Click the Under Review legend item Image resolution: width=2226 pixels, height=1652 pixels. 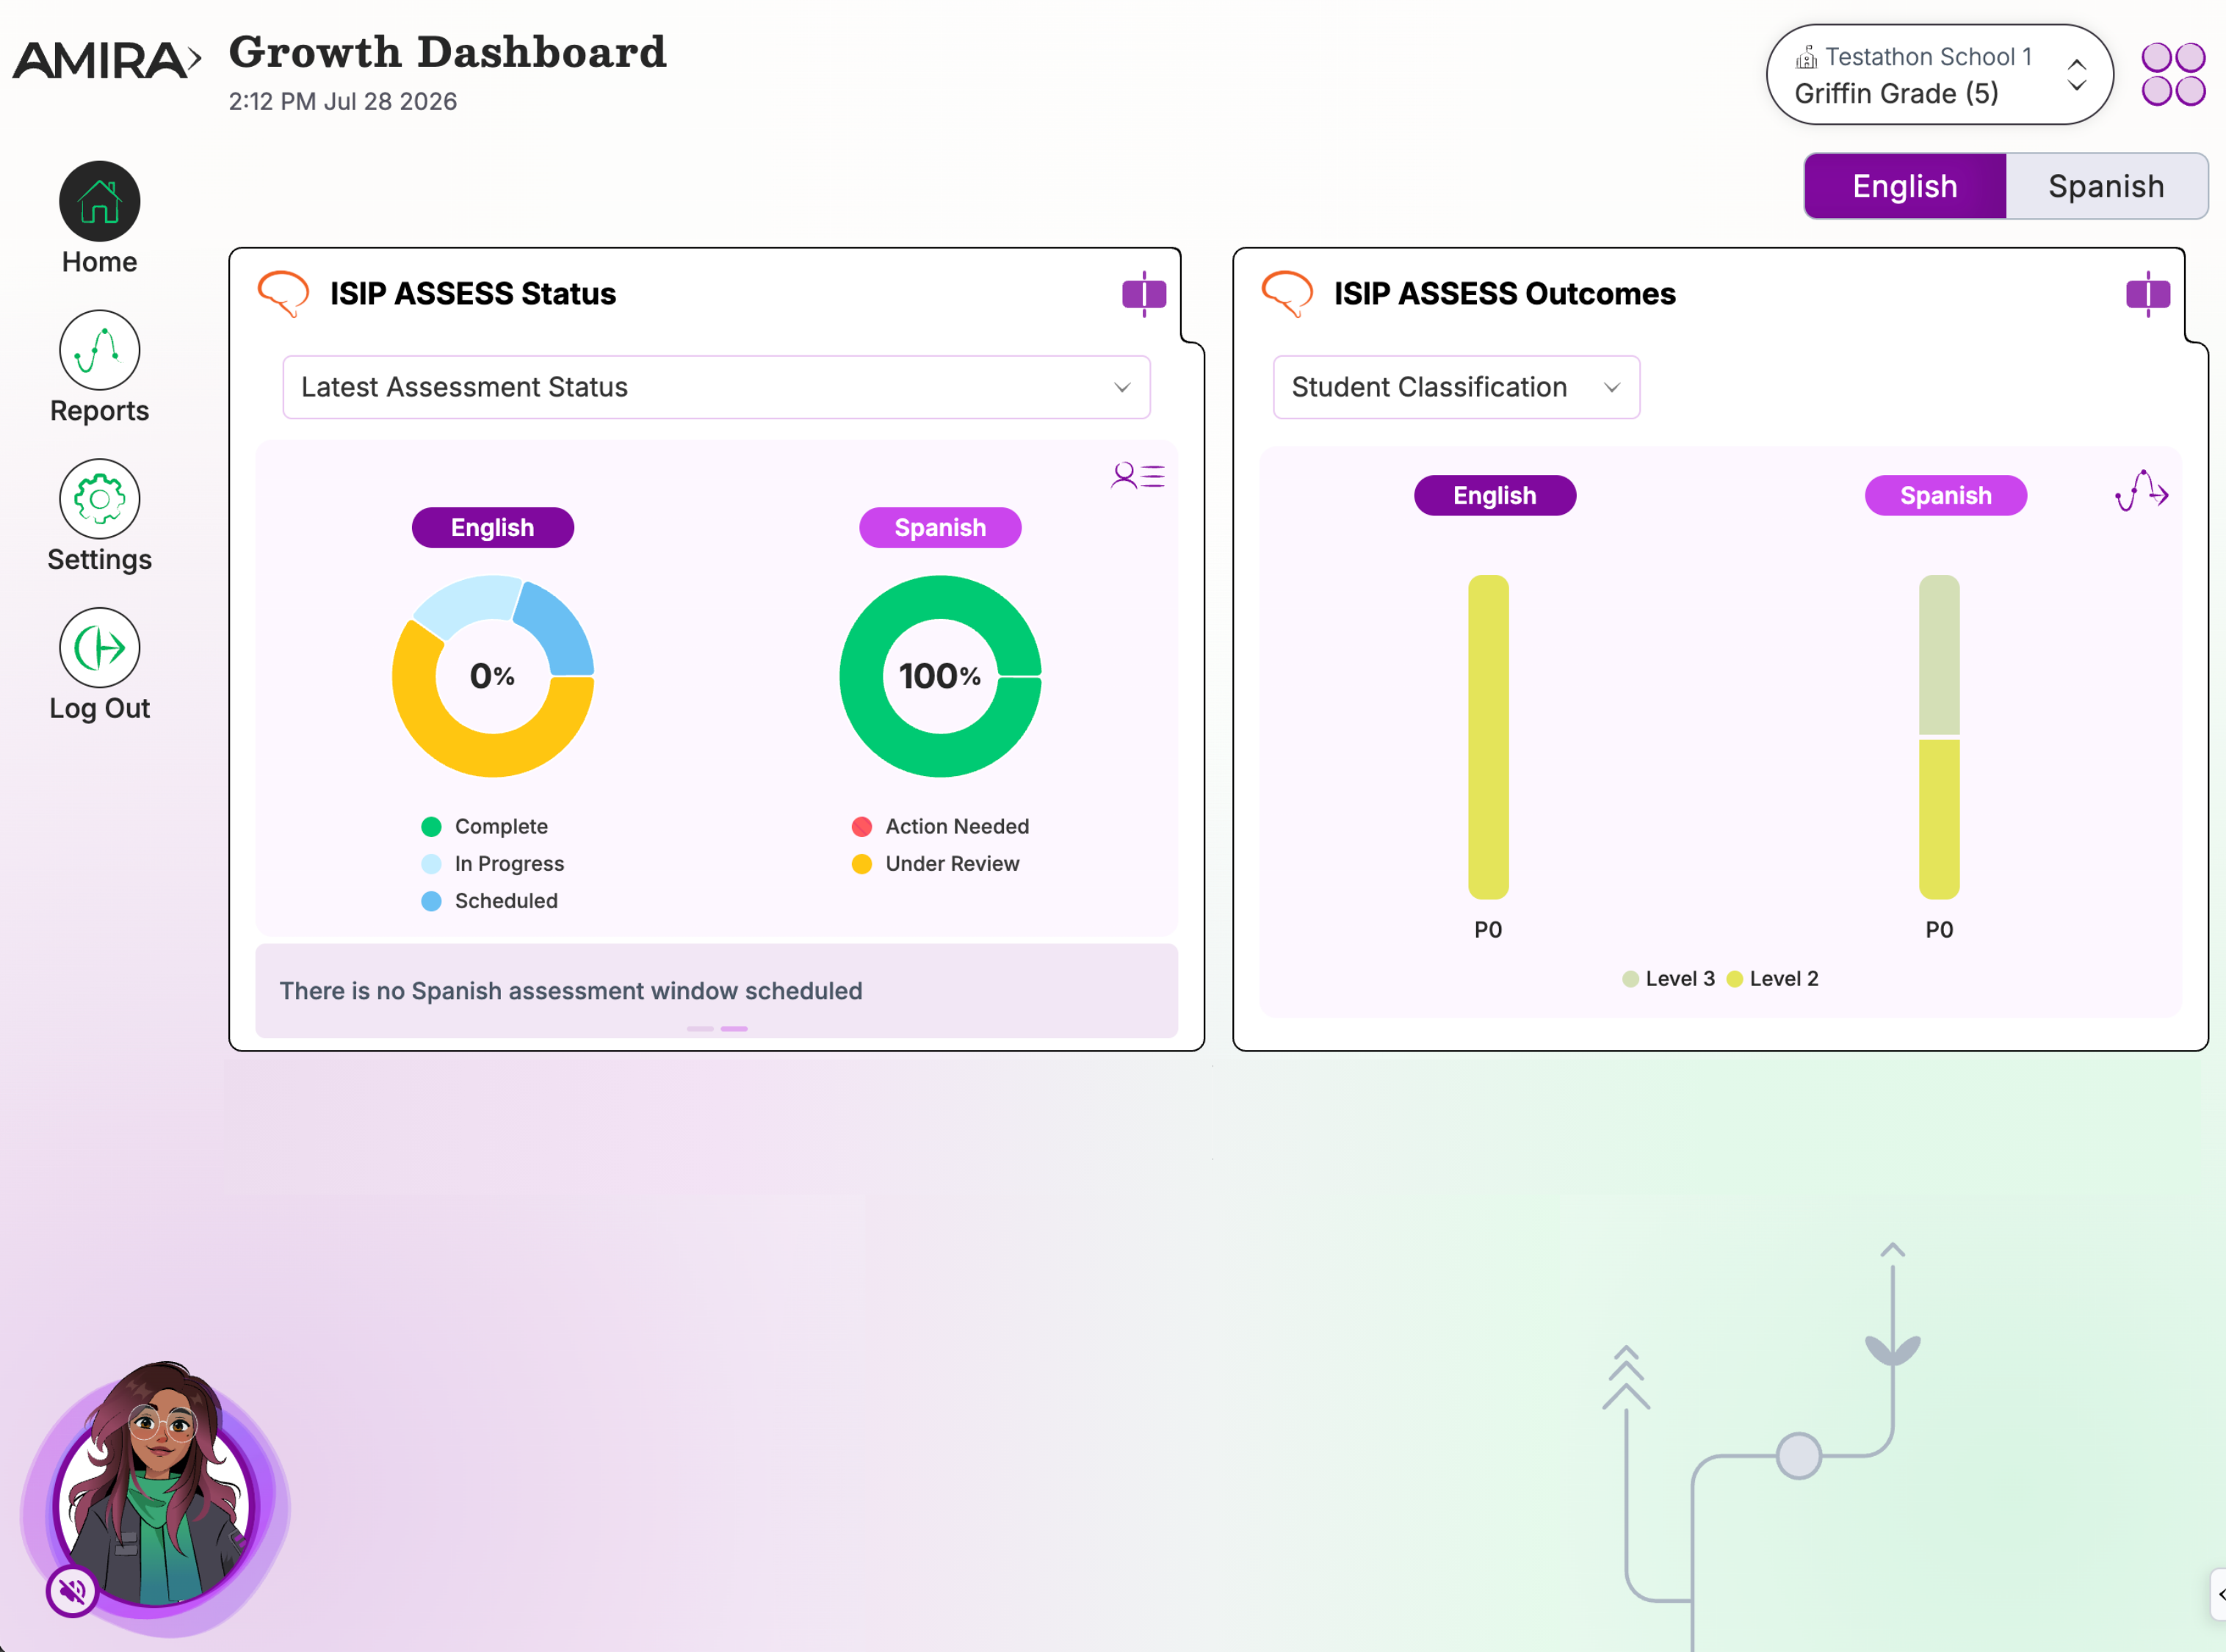(x=935, y=863)
